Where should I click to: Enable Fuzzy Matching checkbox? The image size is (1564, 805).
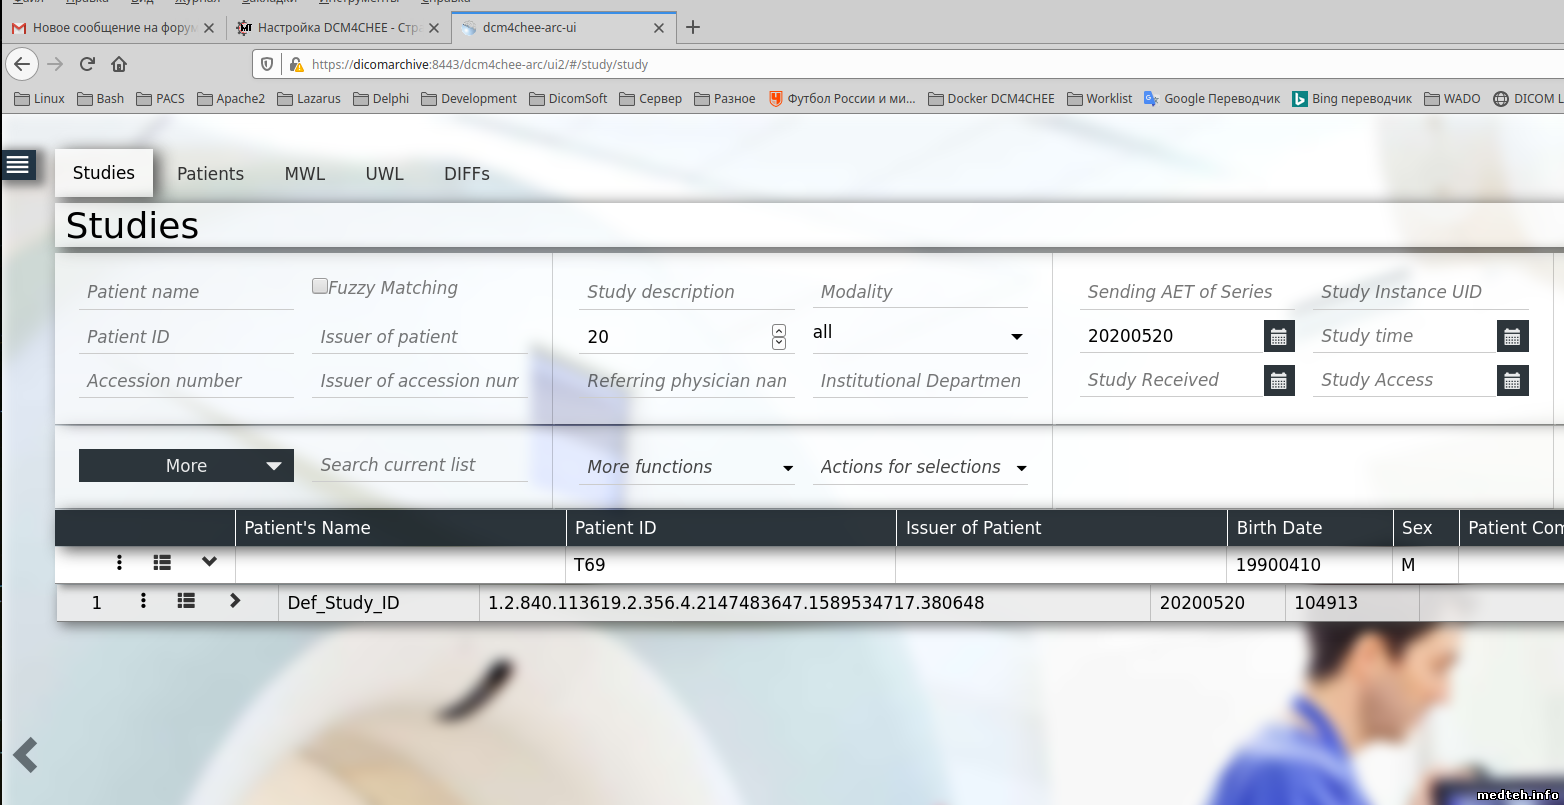tap(320, 287)
